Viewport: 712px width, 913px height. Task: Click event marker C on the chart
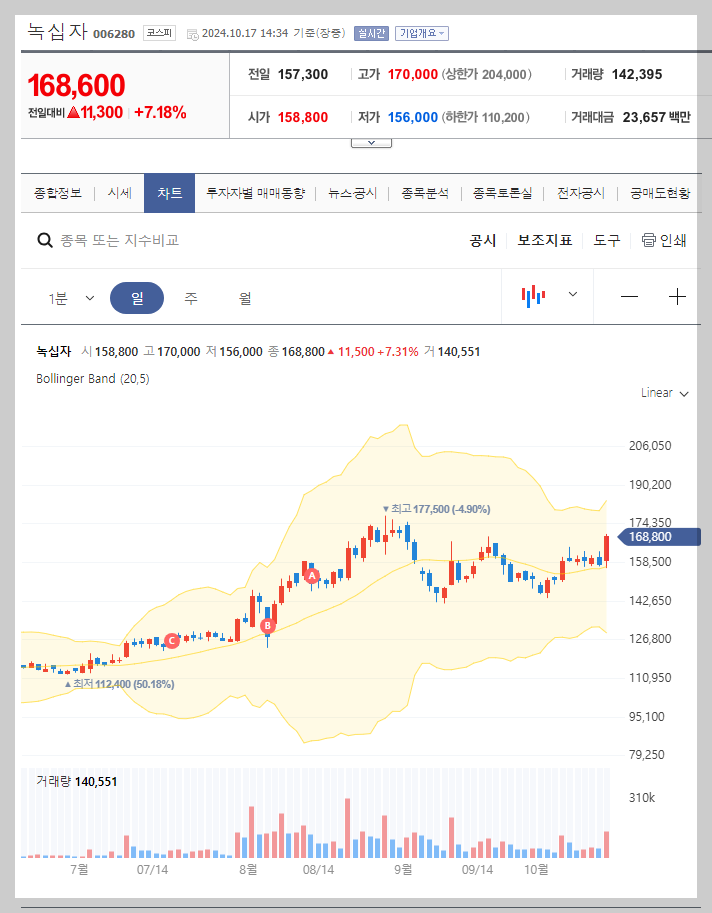coord(171,641)
